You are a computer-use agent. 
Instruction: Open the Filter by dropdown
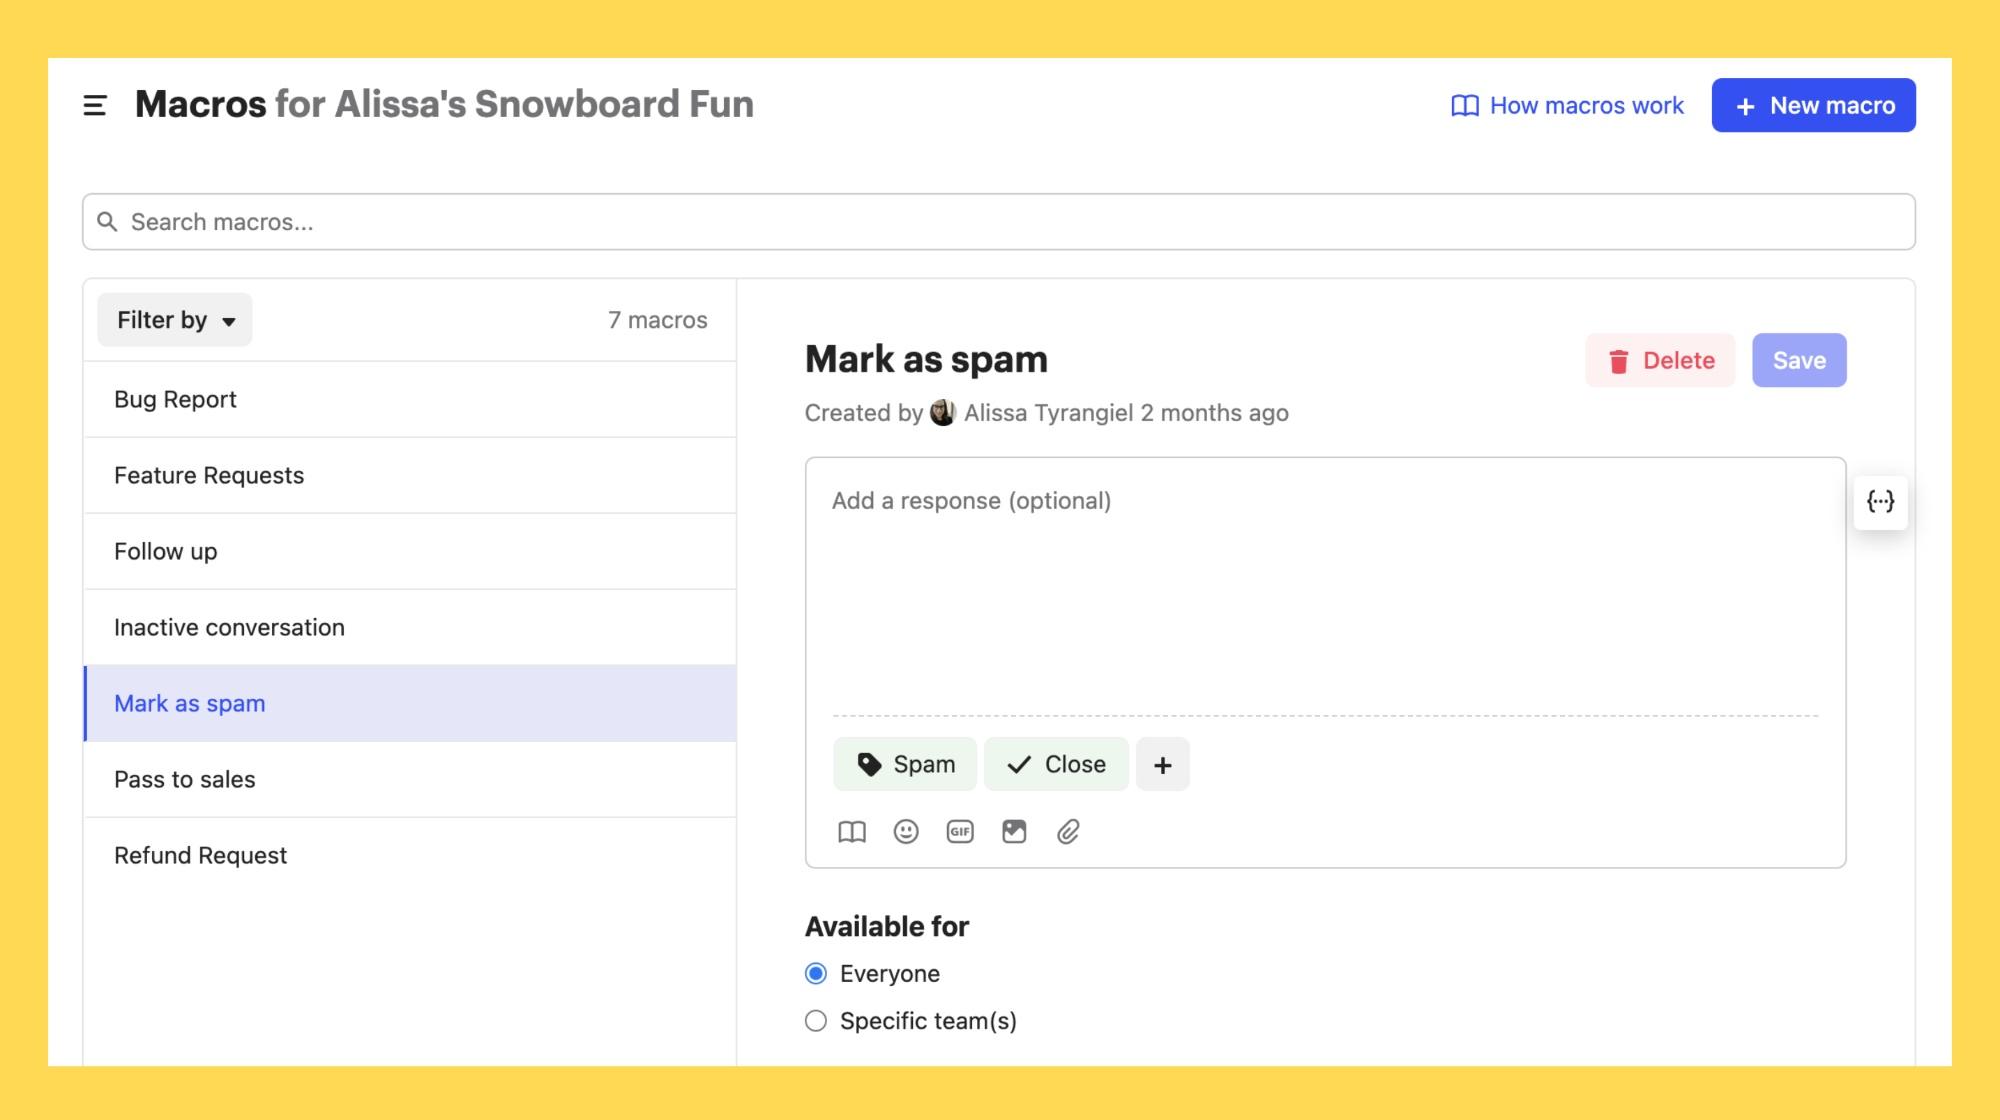175,319
